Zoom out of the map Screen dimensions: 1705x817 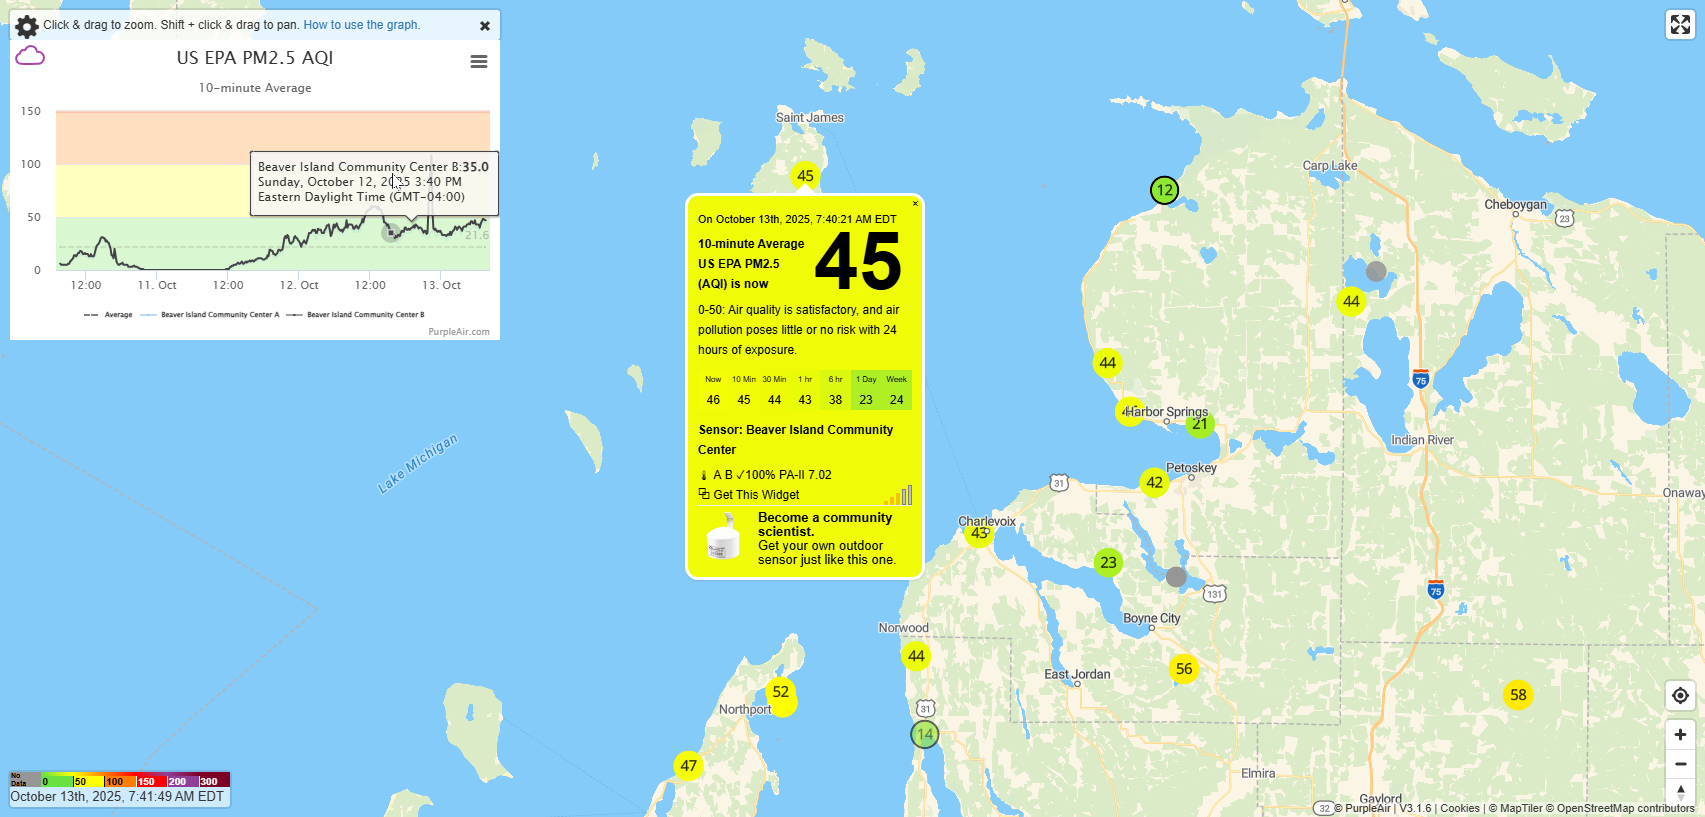pyautogui.click(x=1680, y=764)
